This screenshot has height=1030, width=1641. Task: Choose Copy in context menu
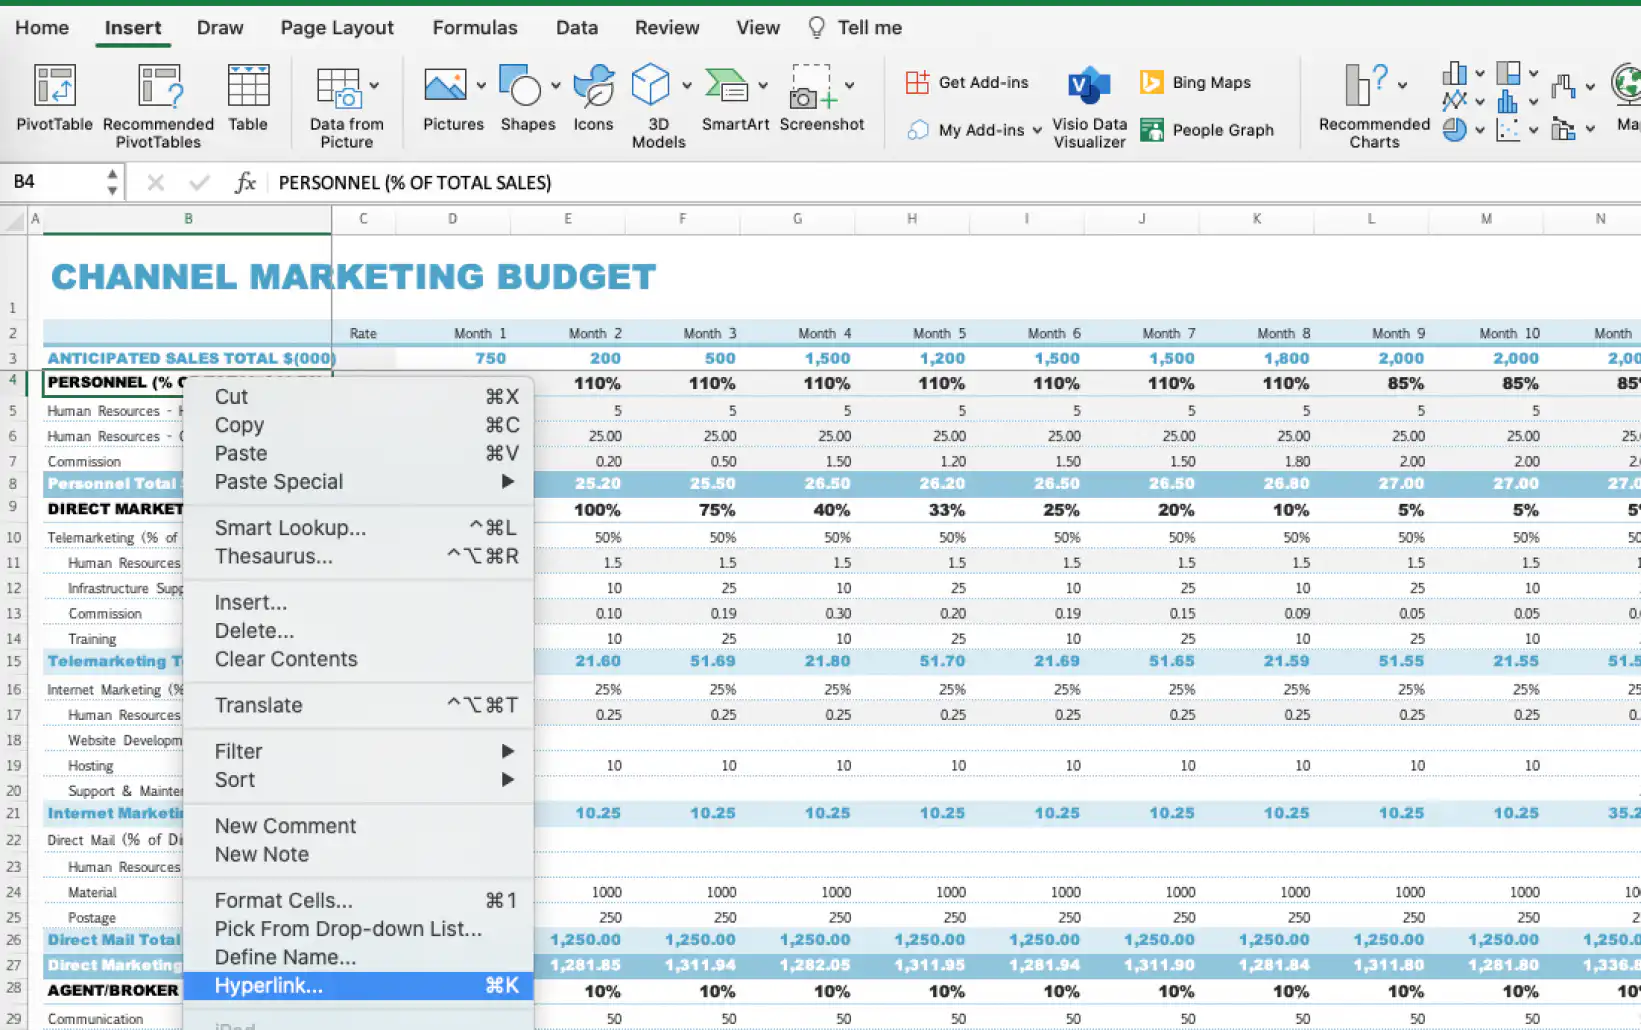pos(359,425)
